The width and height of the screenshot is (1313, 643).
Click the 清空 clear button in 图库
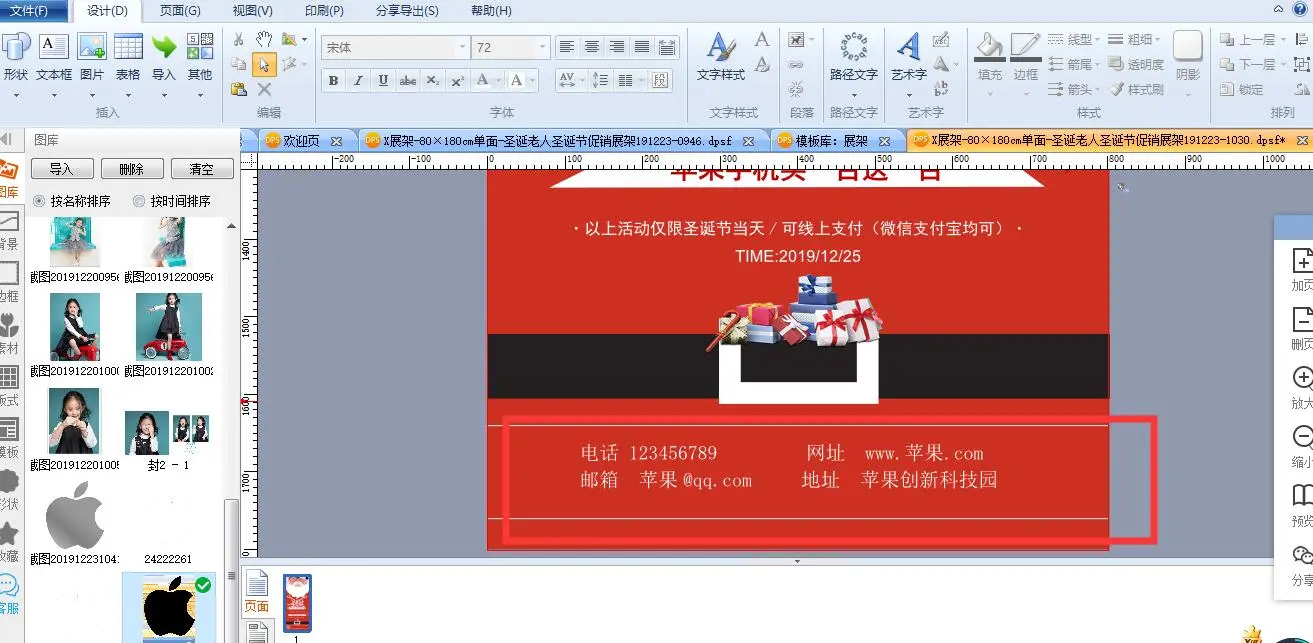tap(201, 169)
